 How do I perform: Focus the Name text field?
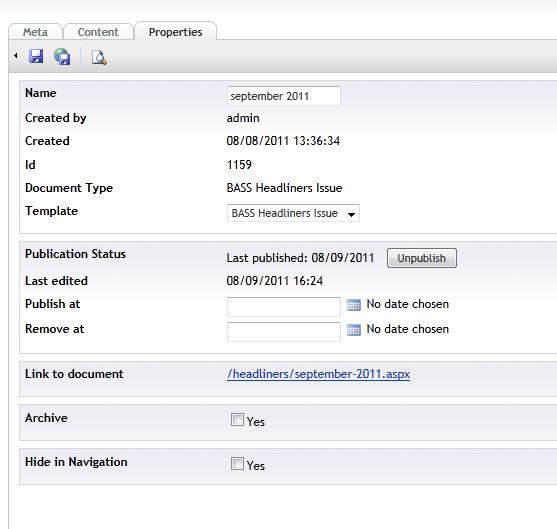[284, 96]
